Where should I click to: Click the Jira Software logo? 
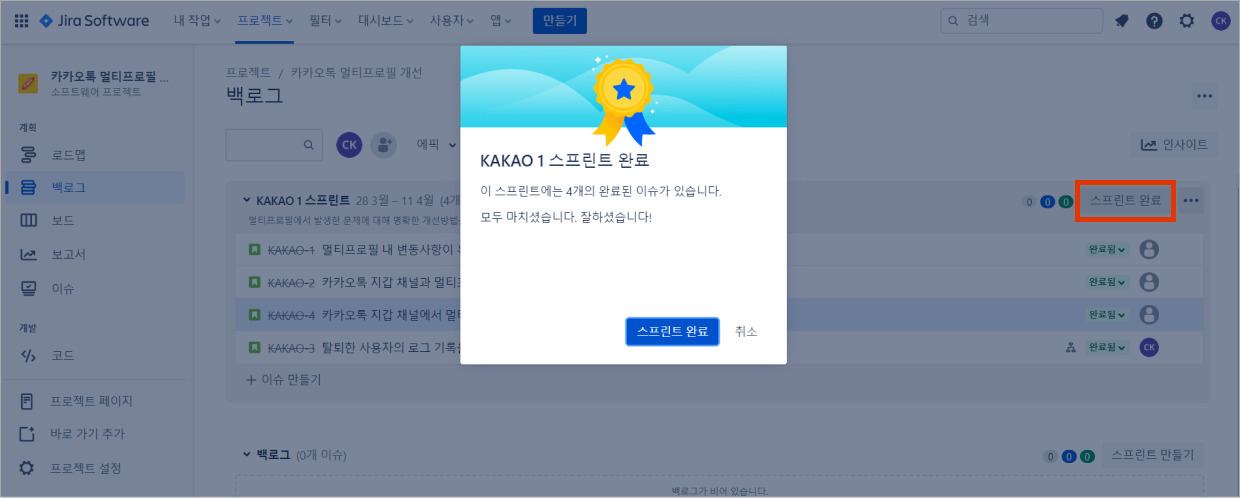coord(94,21)
